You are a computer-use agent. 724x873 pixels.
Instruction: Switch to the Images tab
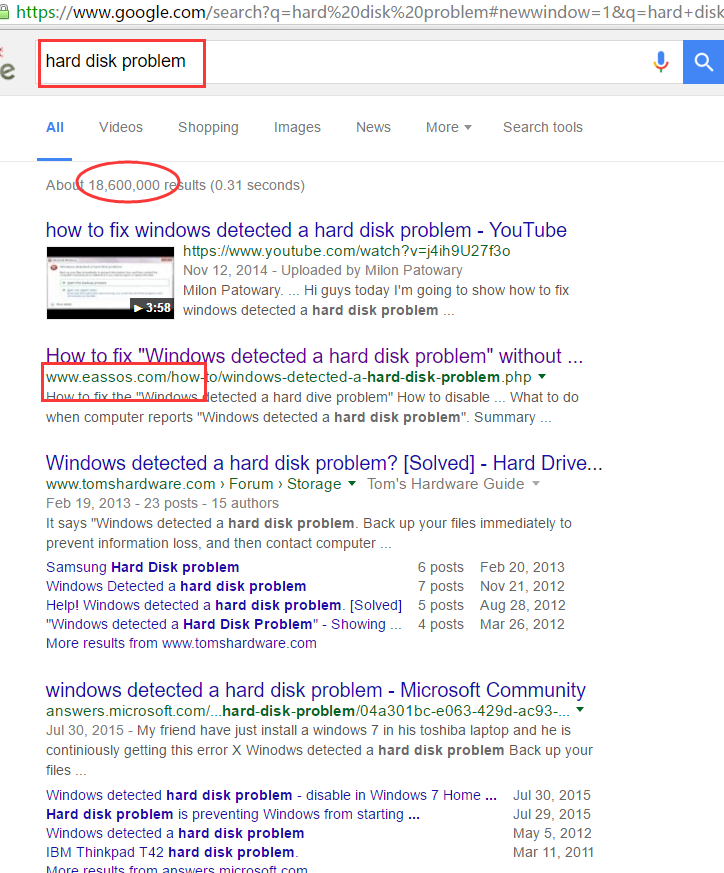(x=297, y=127)
